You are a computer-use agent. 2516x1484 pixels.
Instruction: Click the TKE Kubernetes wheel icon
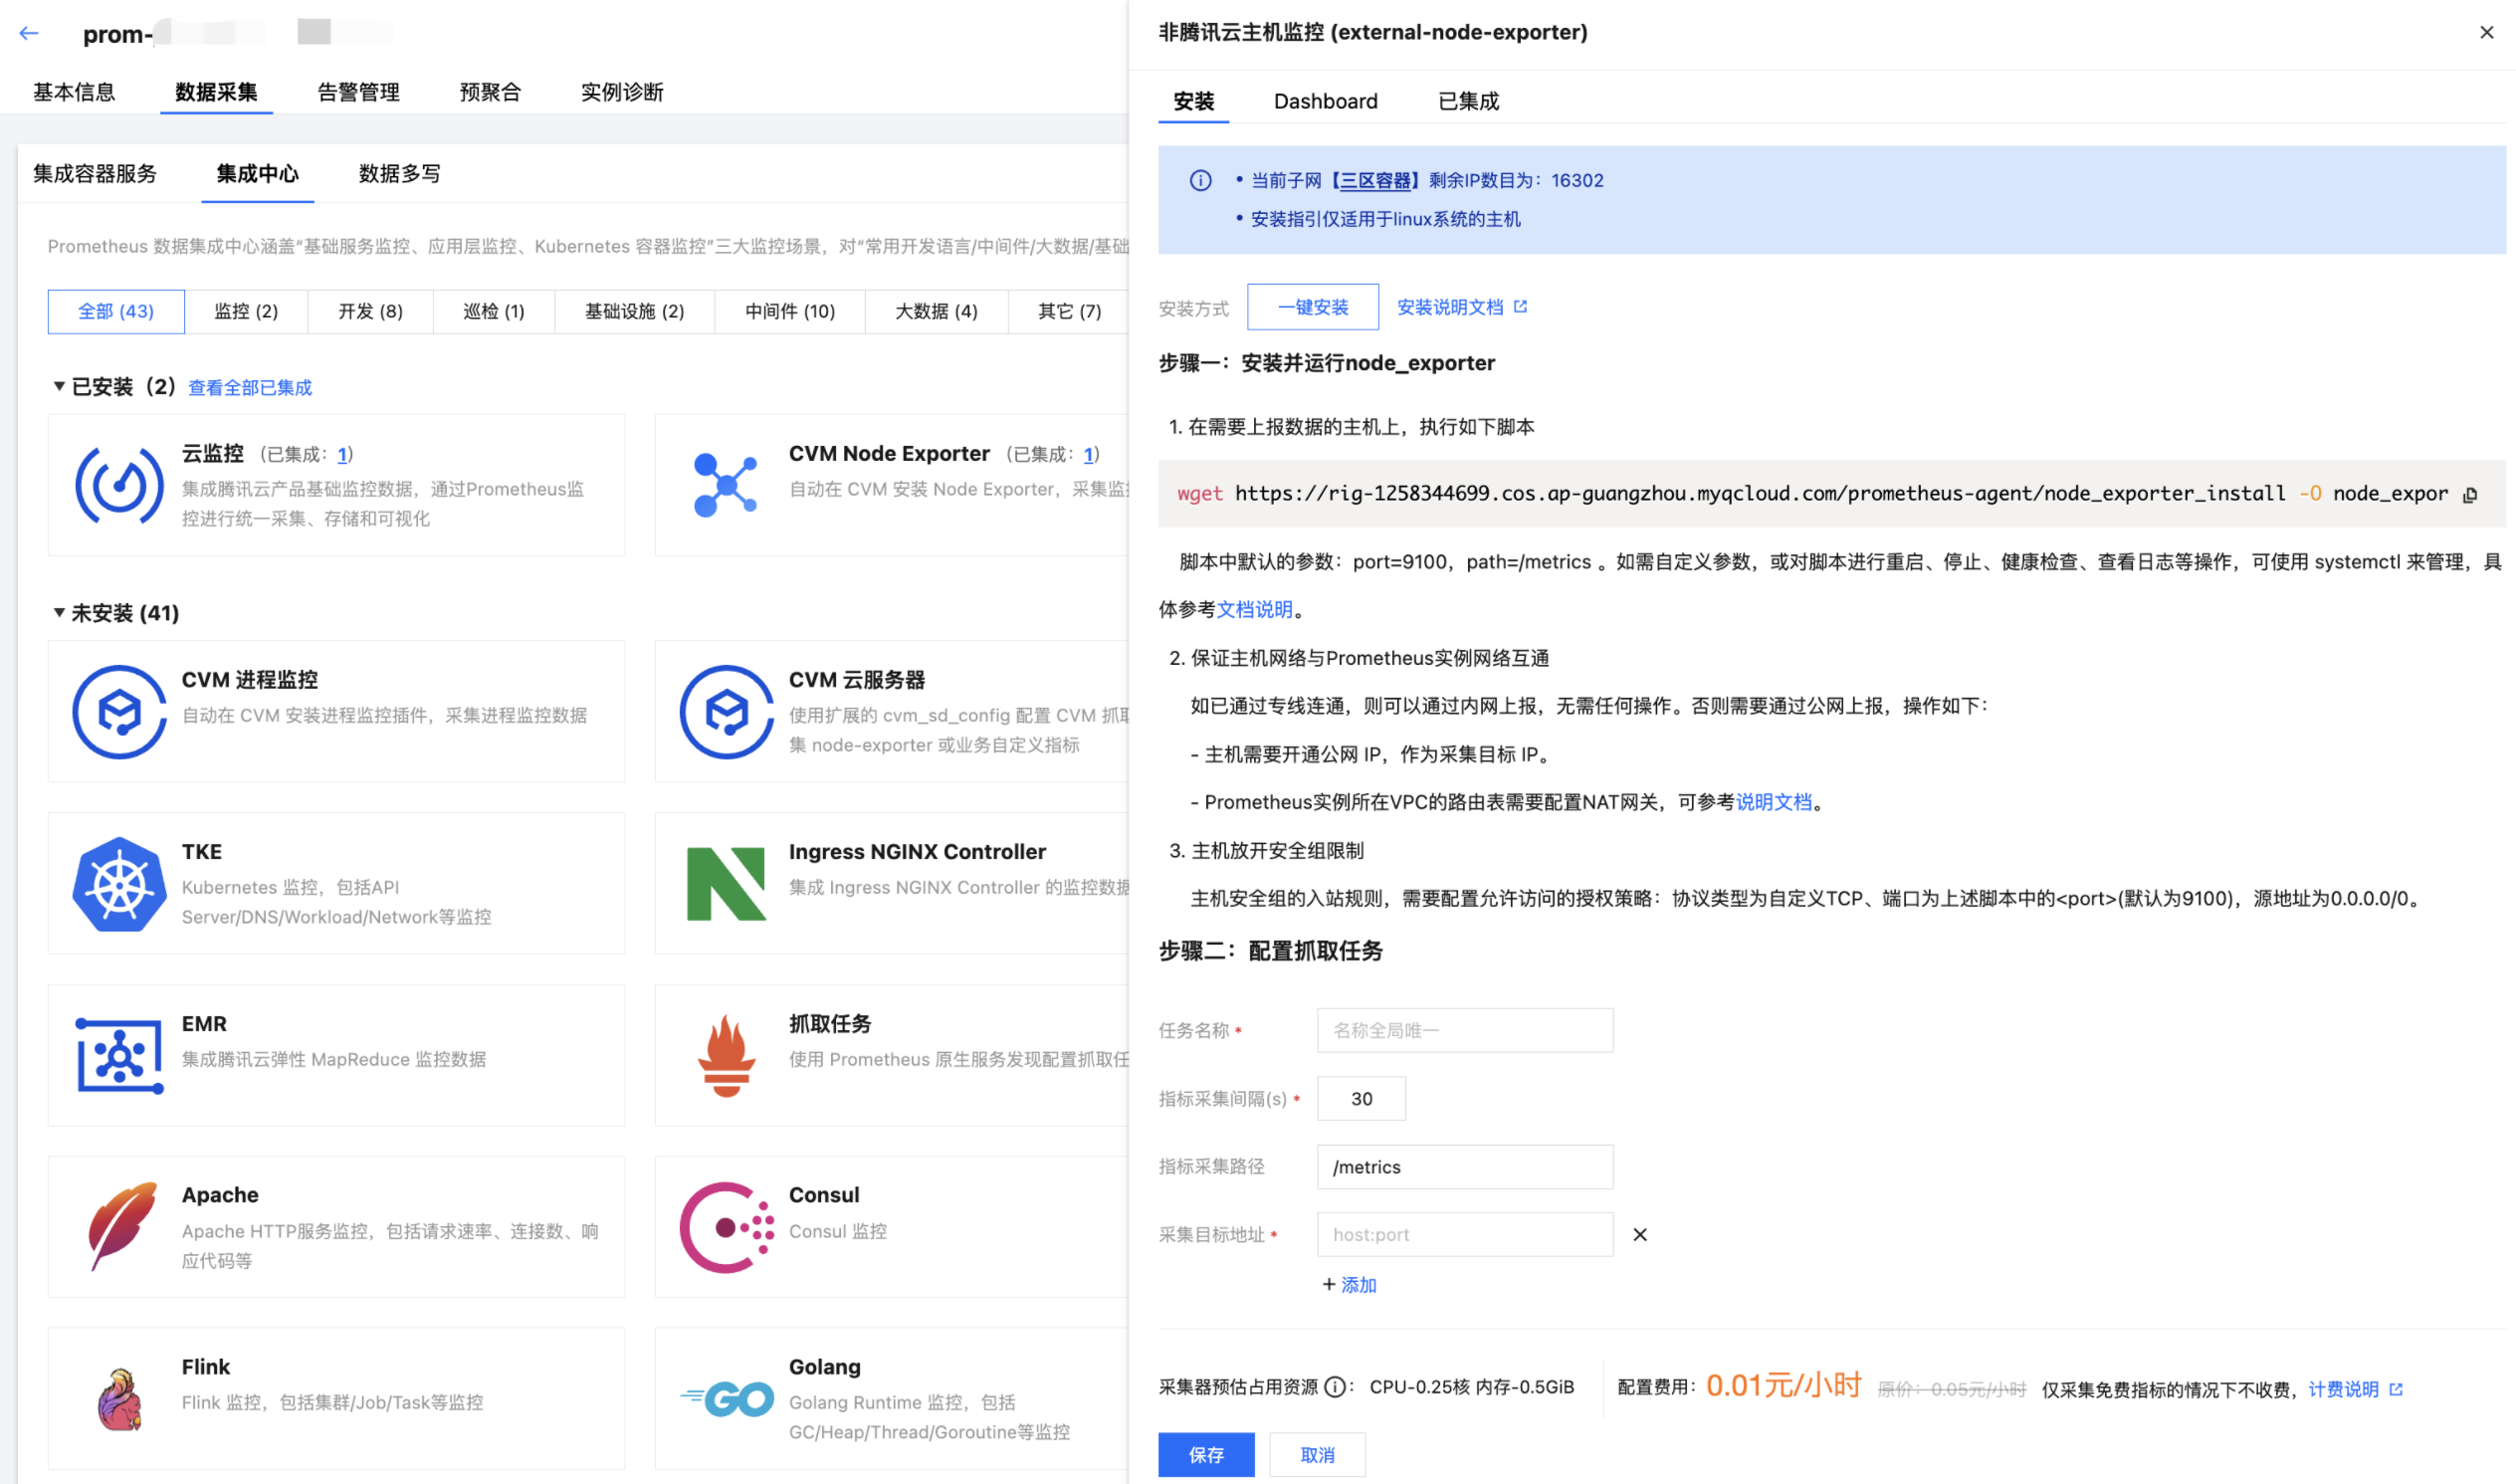click(119, 884)
